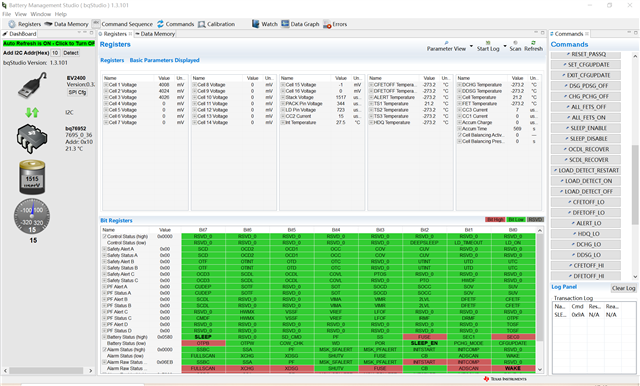
Task: Click the current gauge dial
Action: tap(32, 217)
